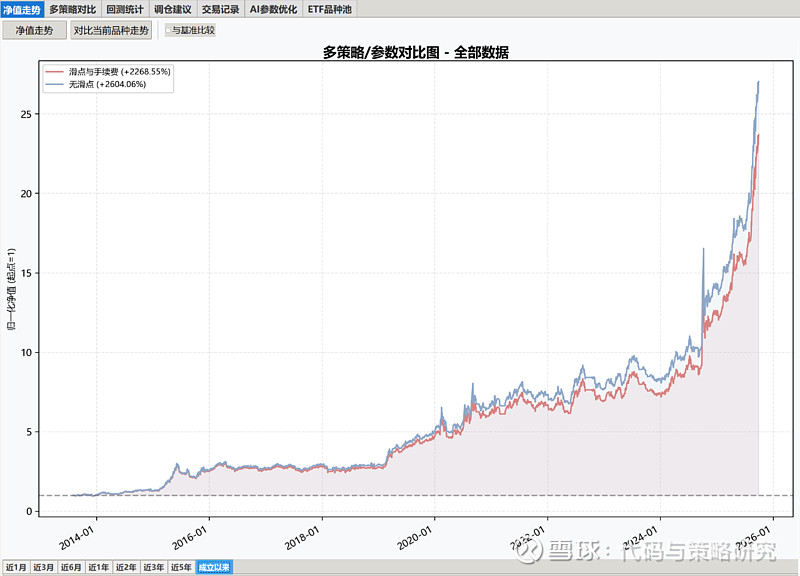Viewport: 800px width, 576px height.
Task: Select the 近3月 time range
Action: [43, 567]
